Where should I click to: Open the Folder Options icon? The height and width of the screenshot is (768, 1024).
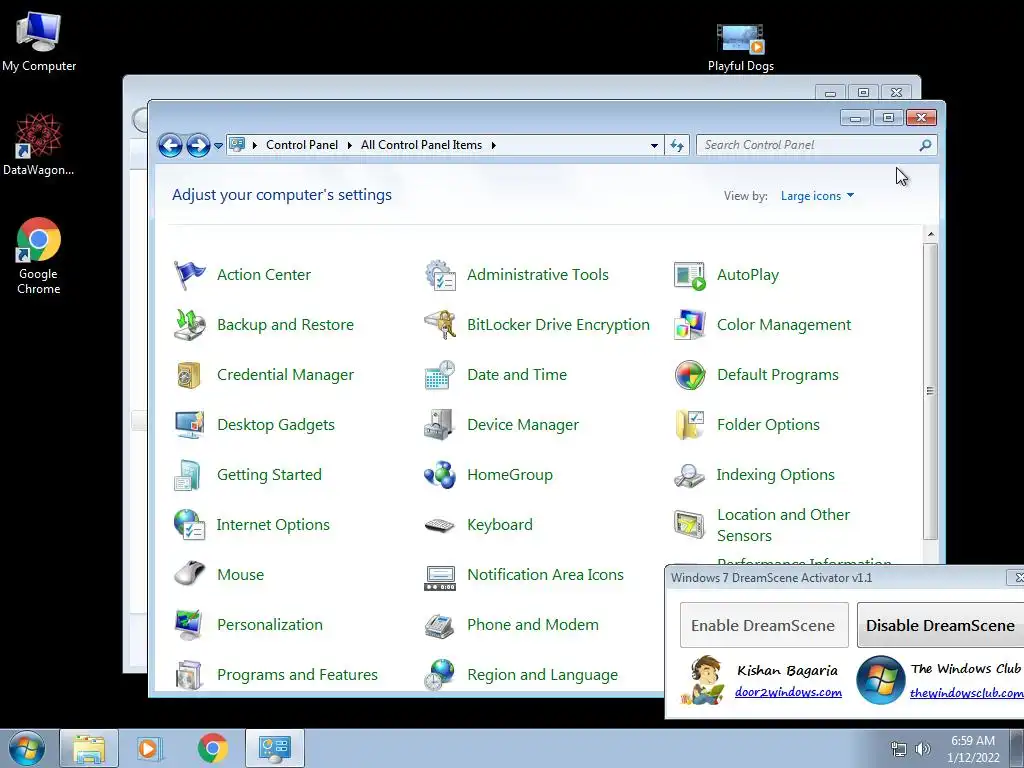[x=690, y=424]
